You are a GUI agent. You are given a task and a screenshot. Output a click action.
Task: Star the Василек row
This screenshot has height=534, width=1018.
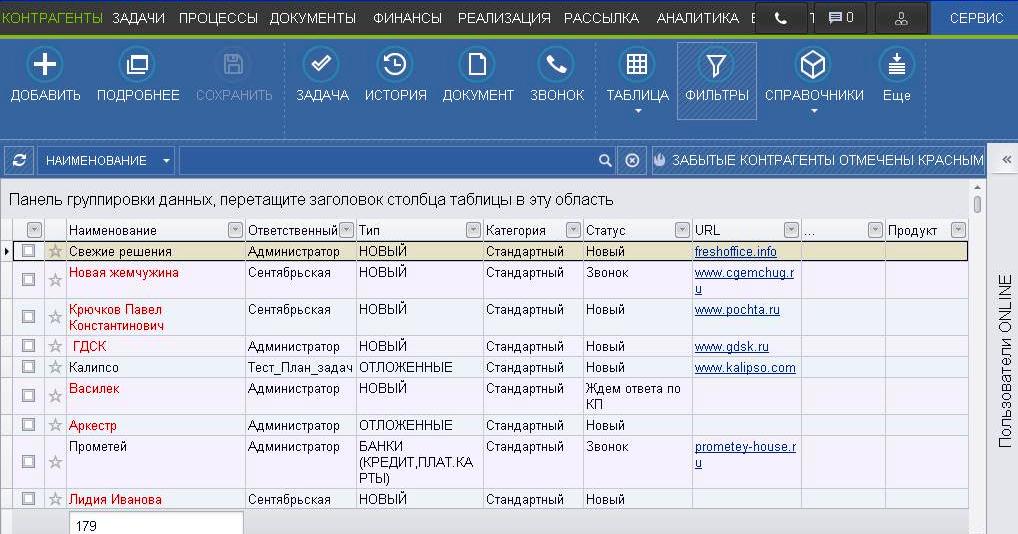pos(55,396)
